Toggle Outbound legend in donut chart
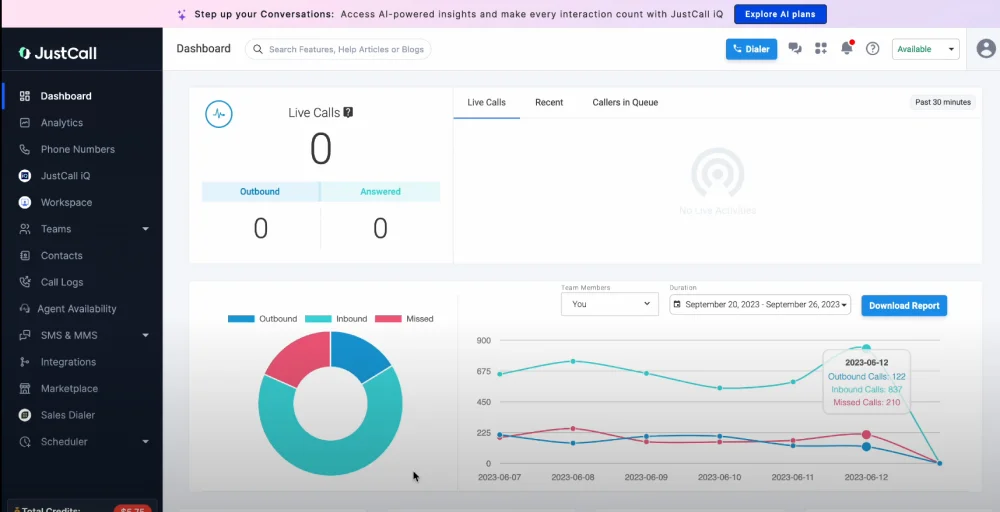Image resolution: width=1000 pixels, height=512 pixels. pyautogui.click(x=262, y=319)
